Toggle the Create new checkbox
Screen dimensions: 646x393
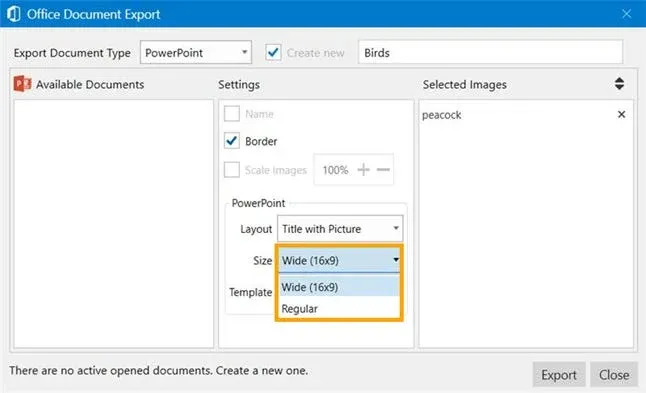(273, 53)
